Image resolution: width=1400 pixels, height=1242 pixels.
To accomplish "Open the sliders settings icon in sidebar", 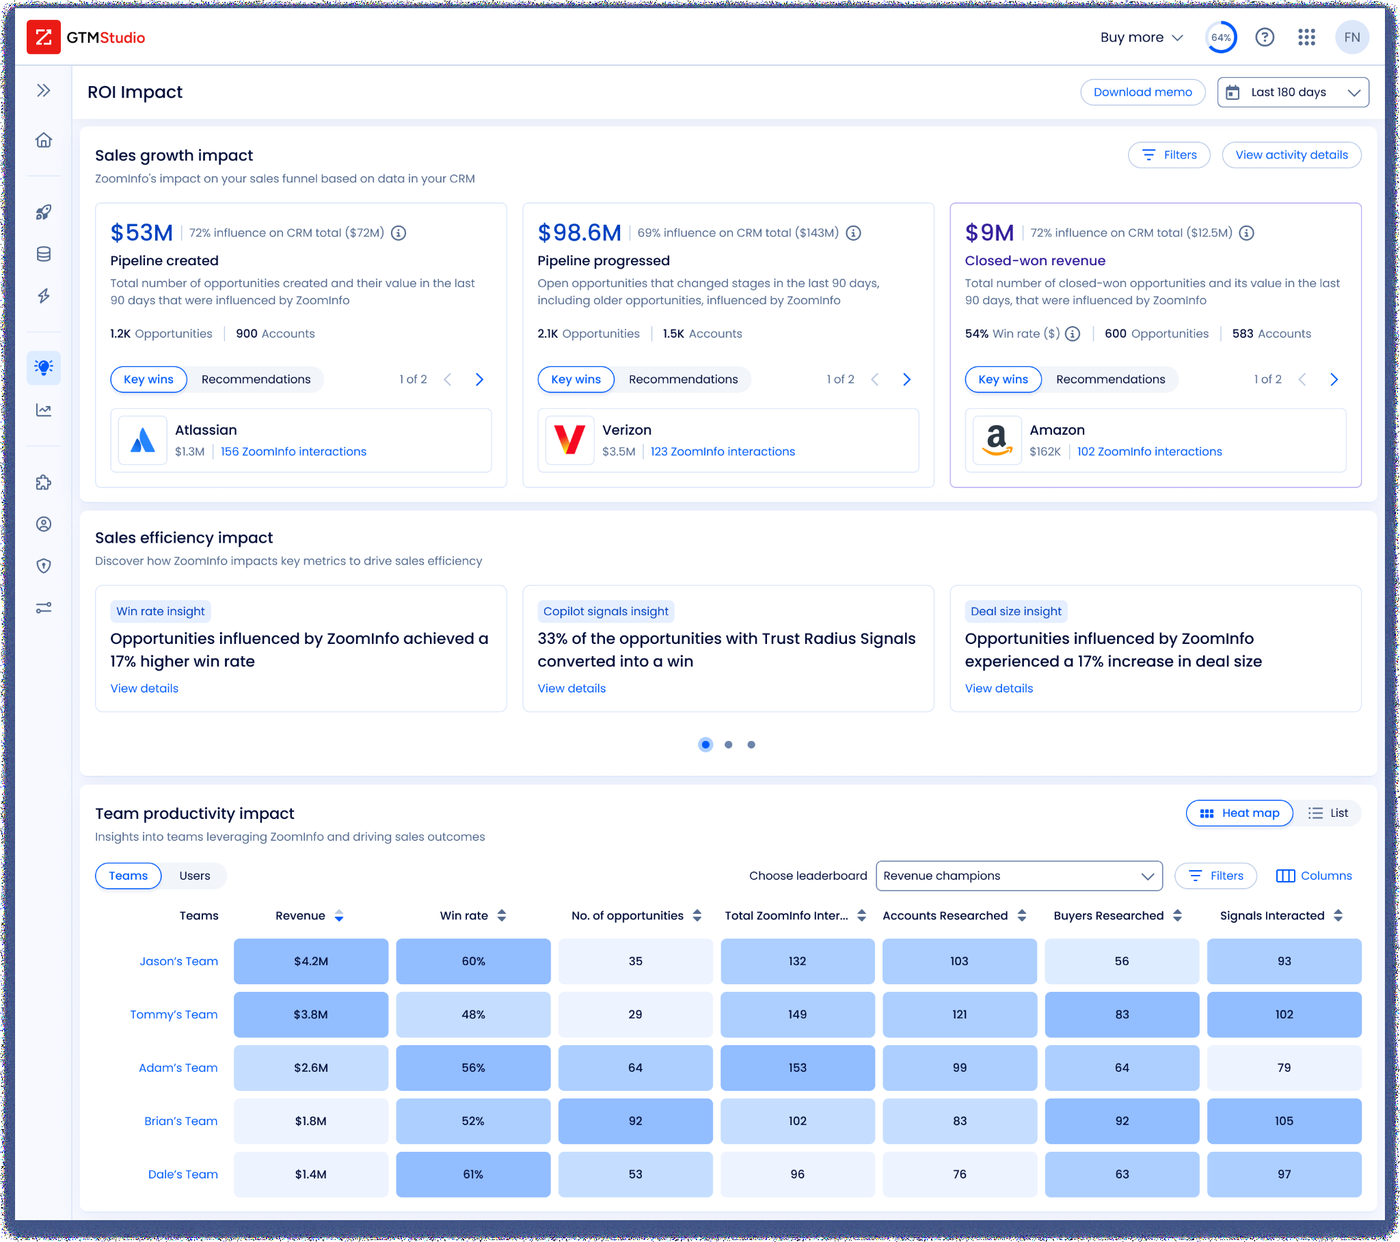I will (x=43, y=608).
